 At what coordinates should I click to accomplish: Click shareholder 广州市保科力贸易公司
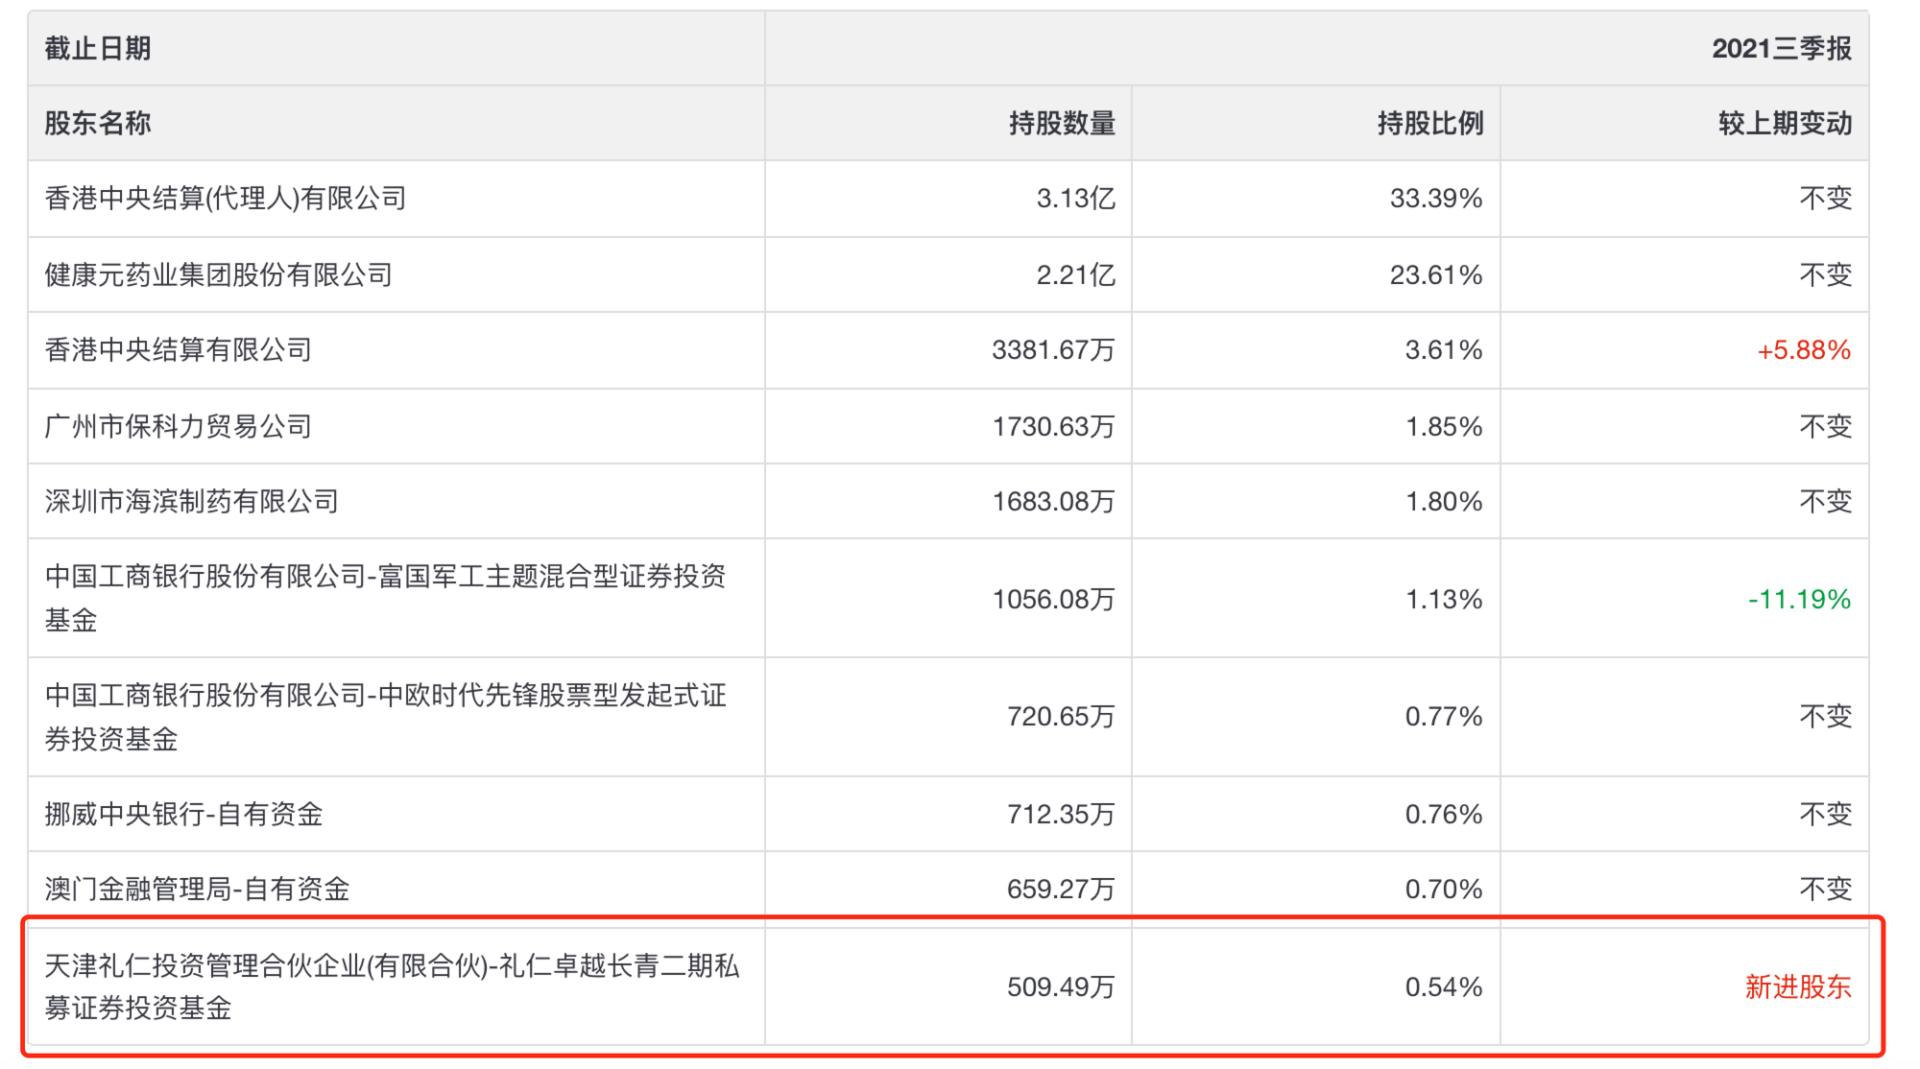click(178, 426)
